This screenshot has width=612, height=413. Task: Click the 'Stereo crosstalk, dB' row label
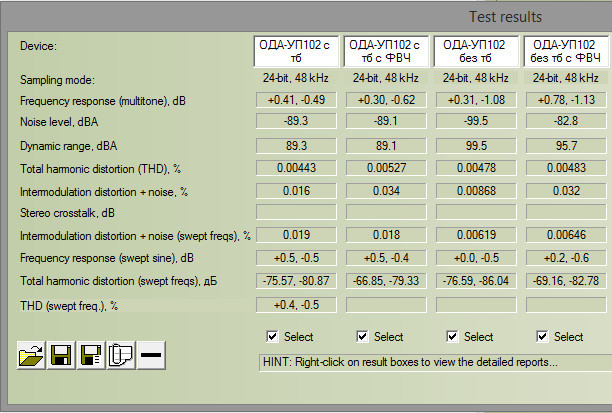[67, 213]
